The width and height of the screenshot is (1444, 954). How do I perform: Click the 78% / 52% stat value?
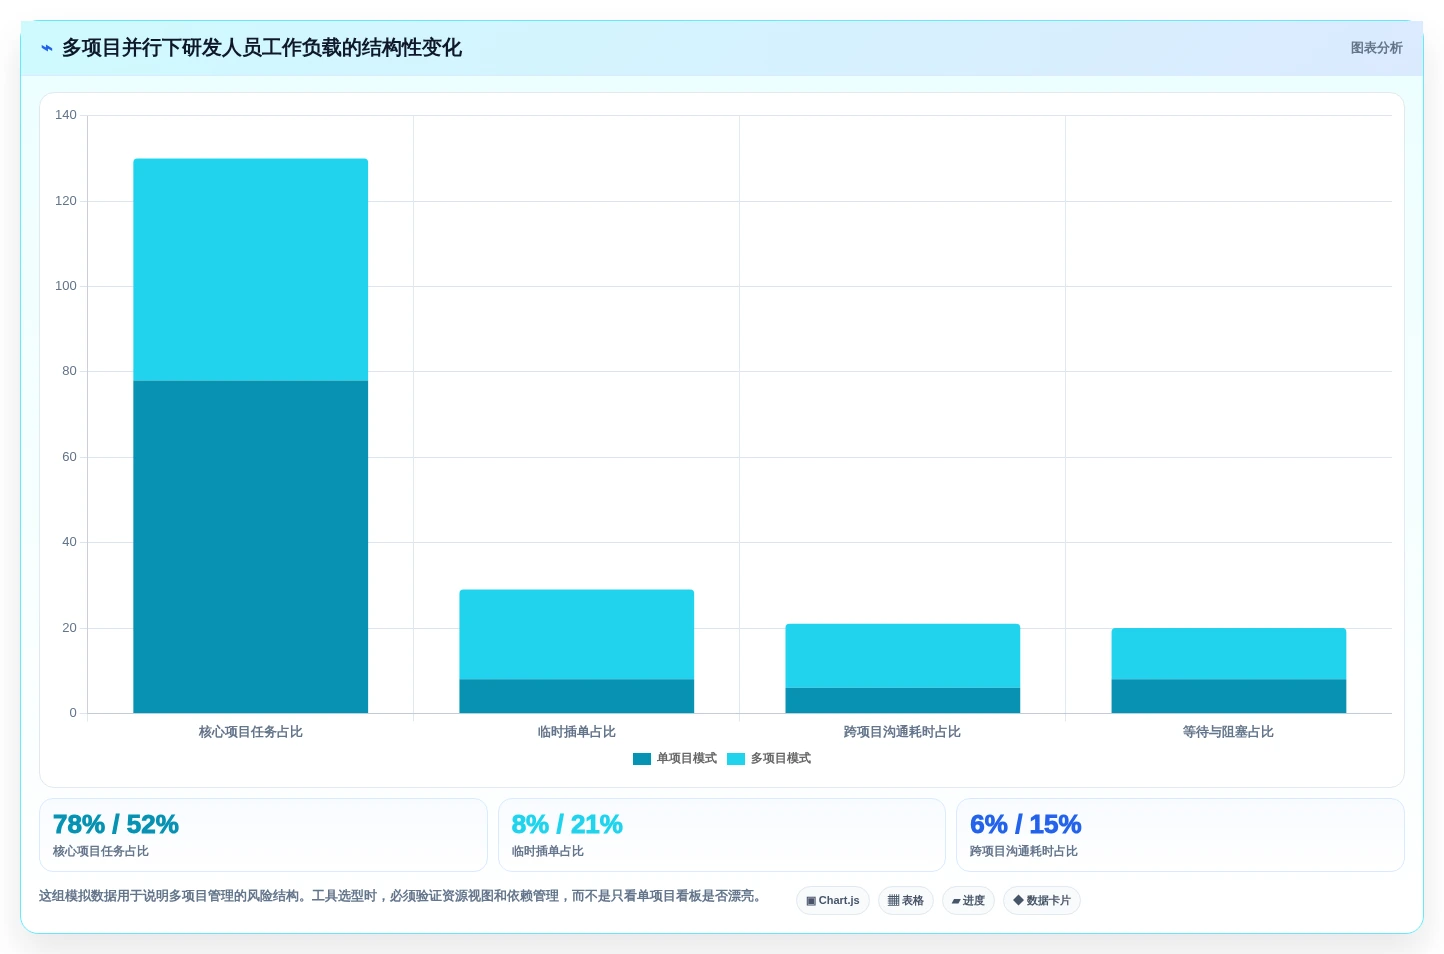click(116, 825)
